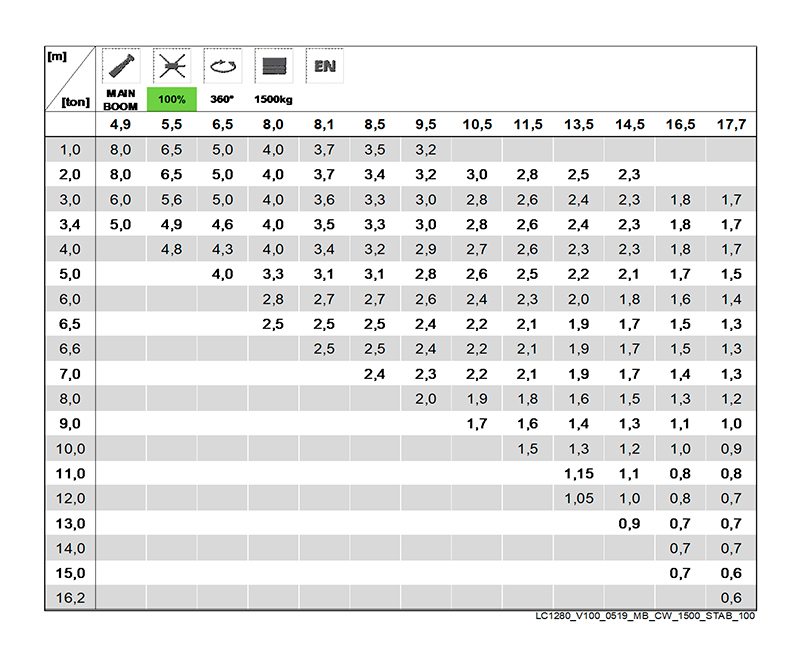Screen dimensions: 800x664
Task: Click the 3,4 radius row header
Action: tap(69, 224)
